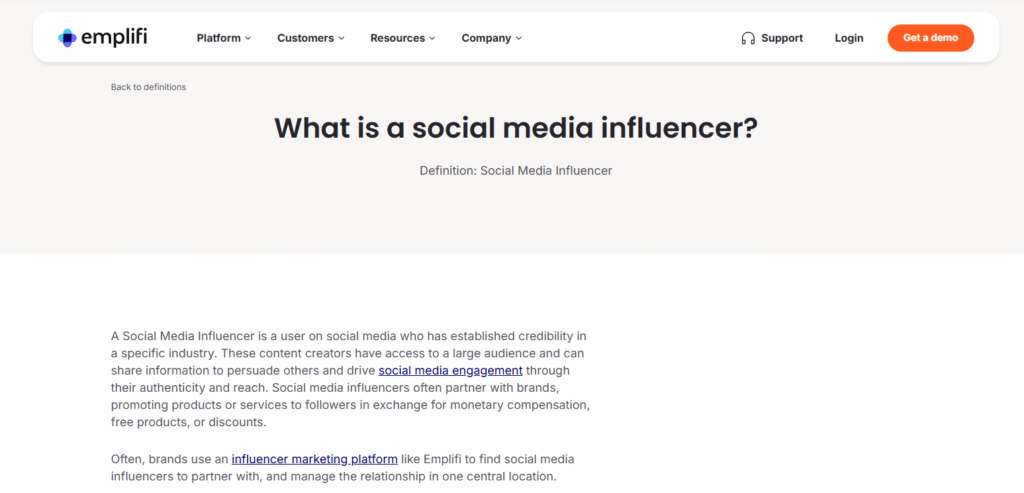This screenshot has height=493, width=1024.
Task: Expand the chevron next to Customers
Action: click(x=341, y=39)
